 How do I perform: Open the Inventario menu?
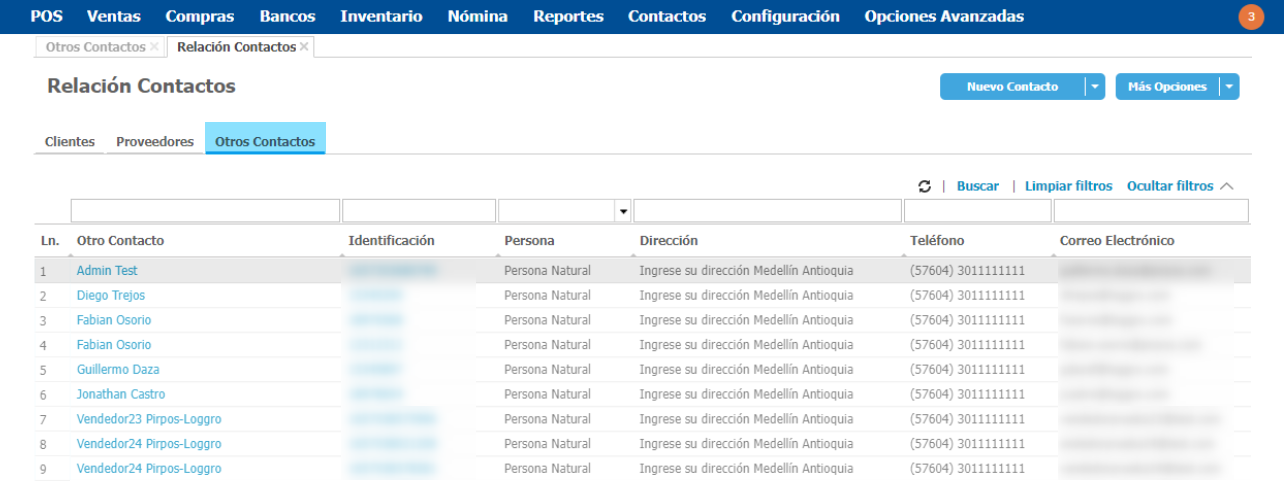pyautogui.click(x=381, y=16)
